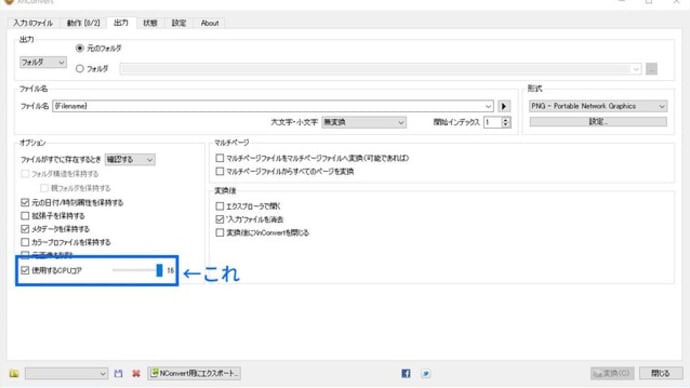Open the Twitter icon link
690x388 pixels.
(x=426, y=373)
